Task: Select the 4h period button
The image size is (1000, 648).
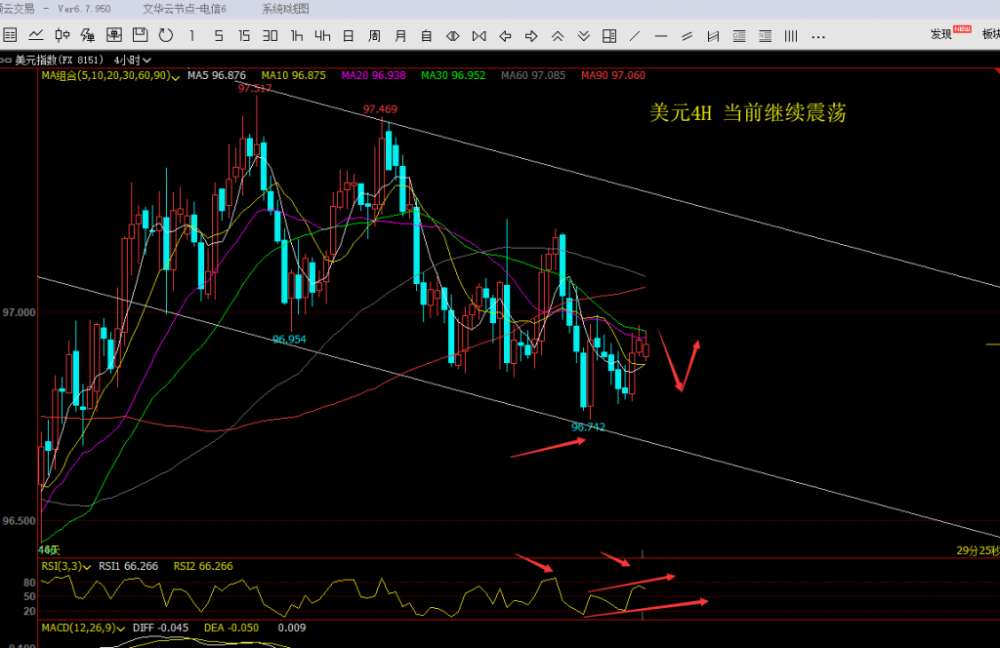Action: click(x=322, y=36)
